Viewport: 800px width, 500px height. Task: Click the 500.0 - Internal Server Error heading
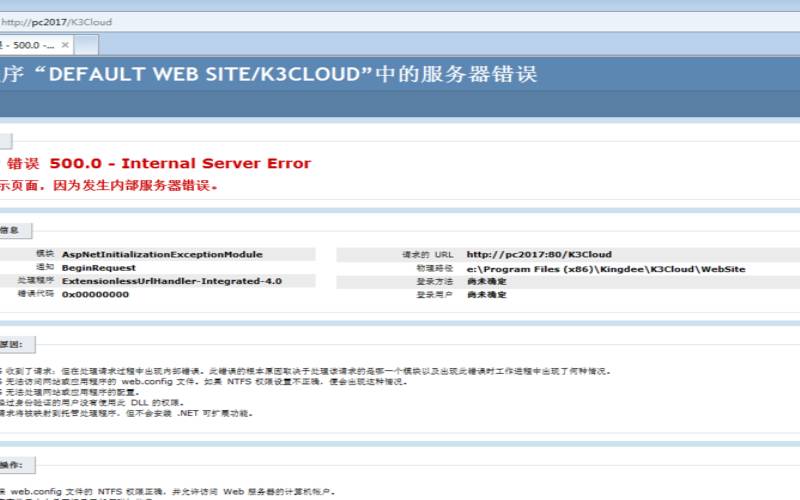(x=180, y=163)
